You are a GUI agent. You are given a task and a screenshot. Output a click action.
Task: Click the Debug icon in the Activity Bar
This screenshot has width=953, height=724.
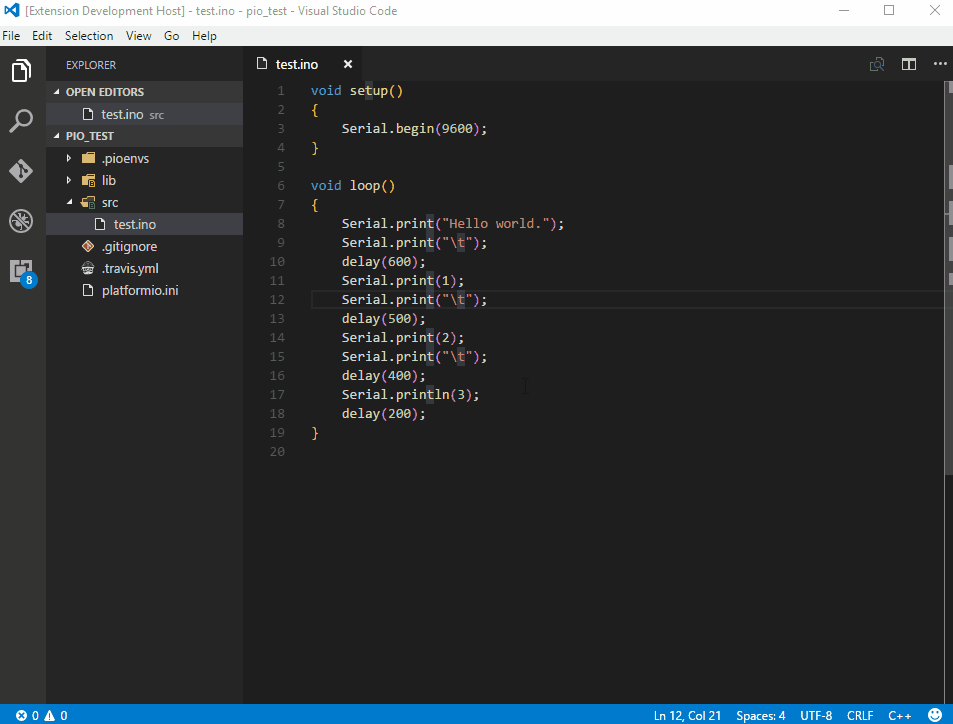pyautogui.click(x=21, y=221)
